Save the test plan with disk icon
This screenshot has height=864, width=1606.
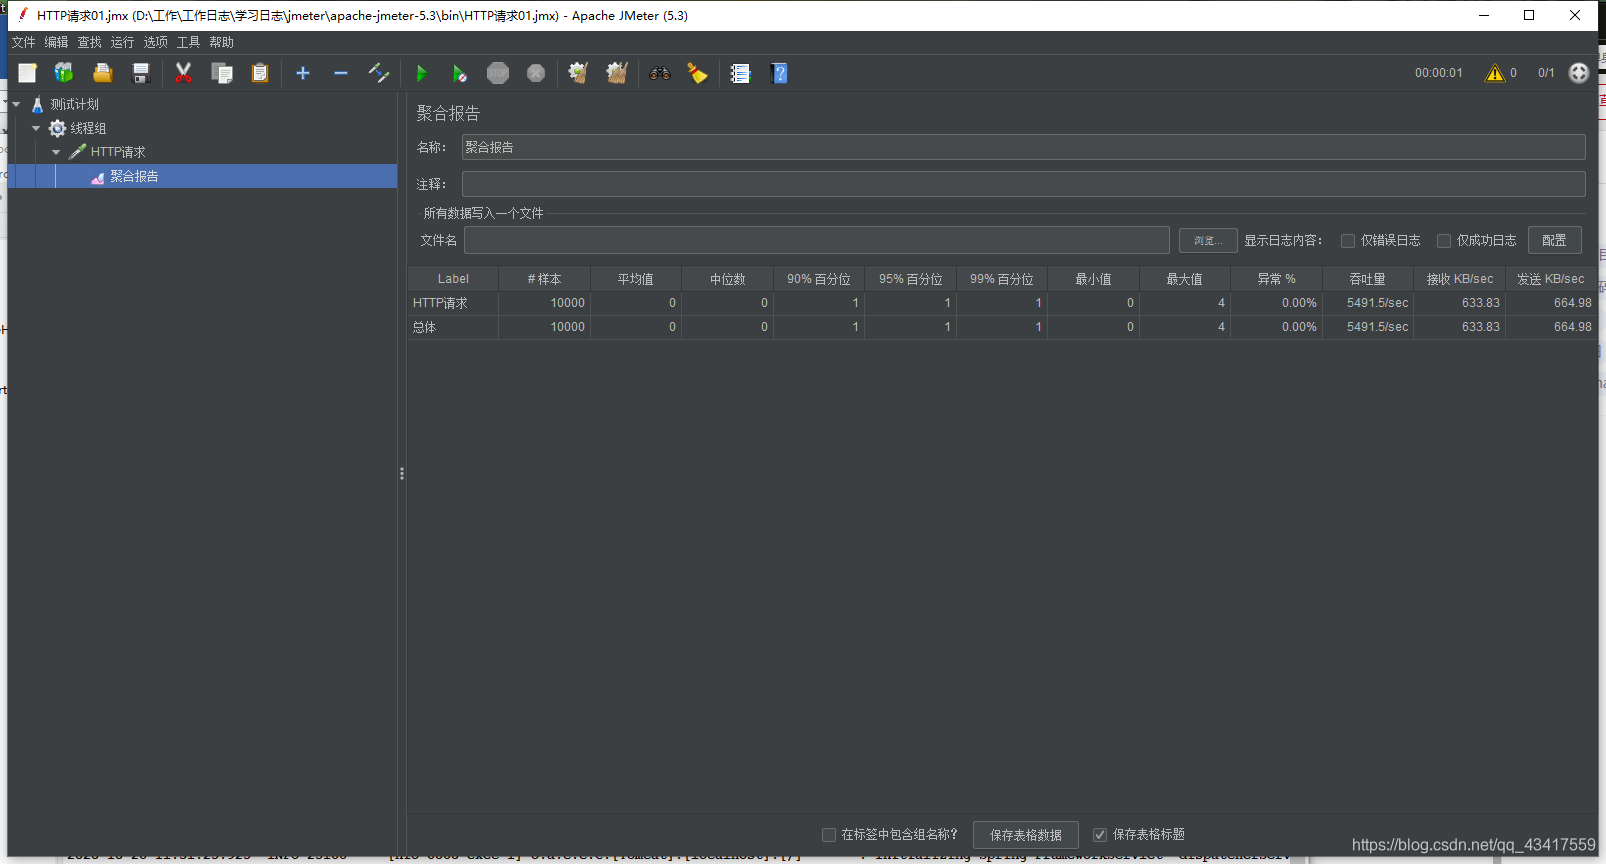(141, 73)
